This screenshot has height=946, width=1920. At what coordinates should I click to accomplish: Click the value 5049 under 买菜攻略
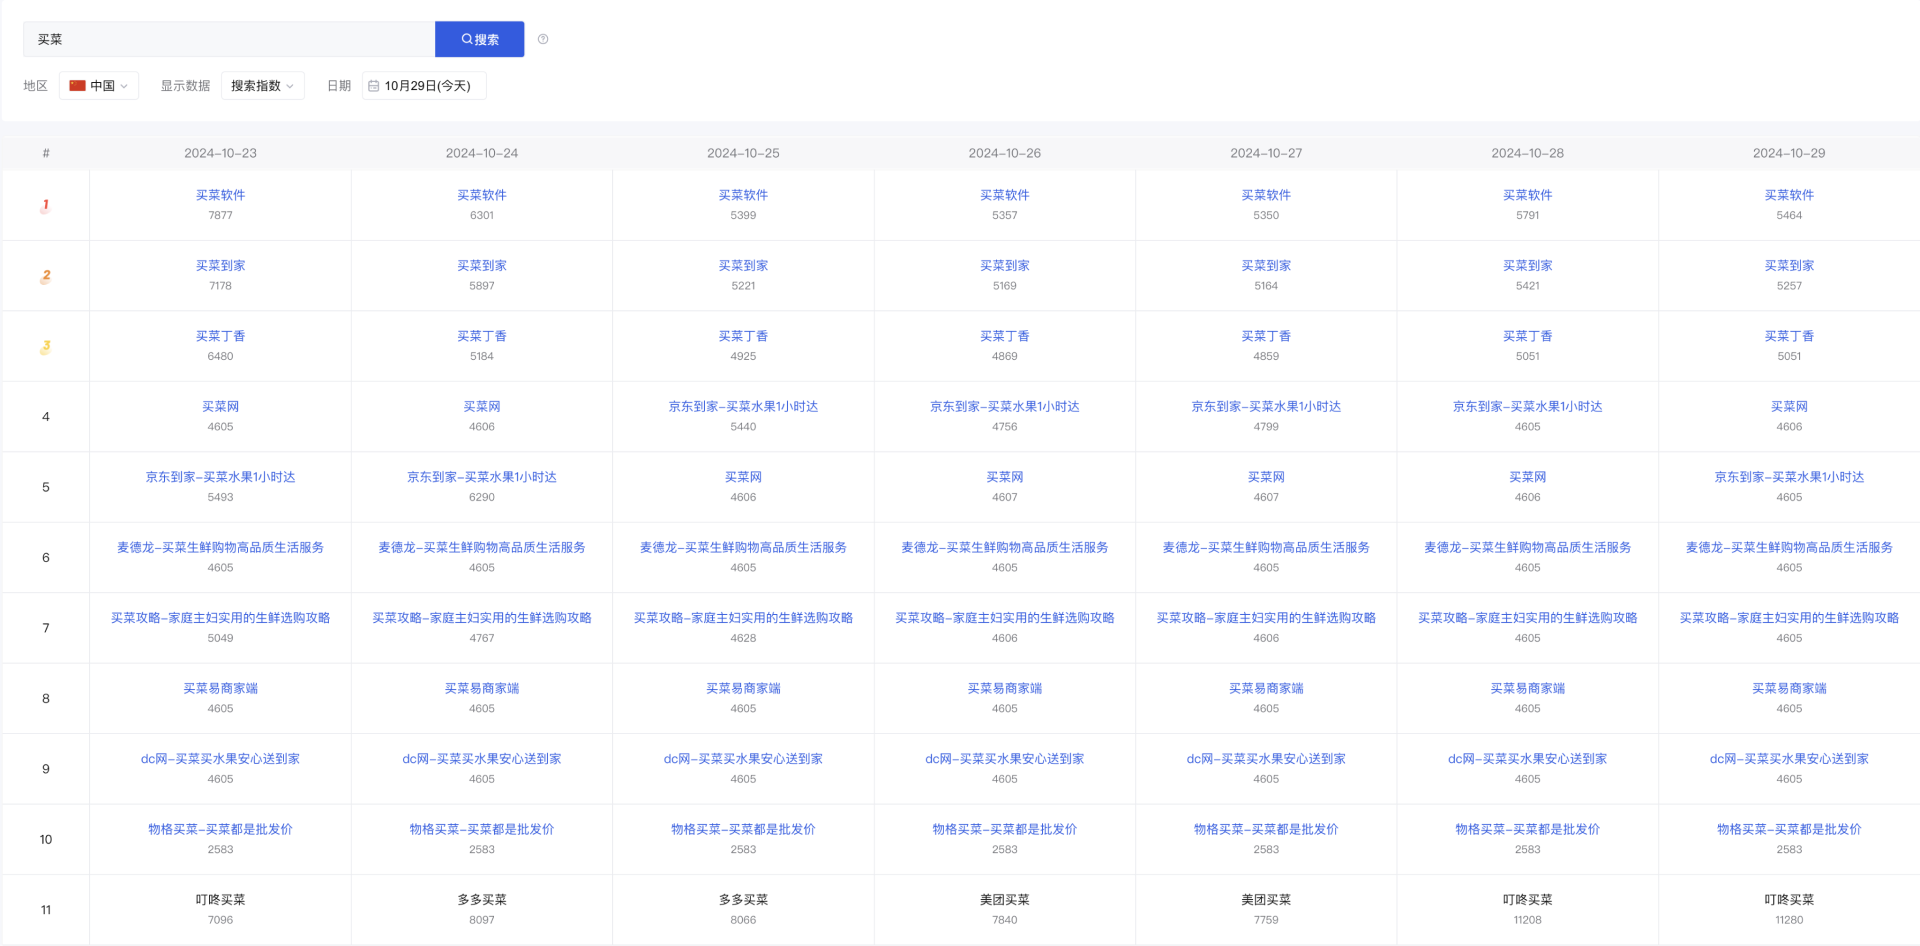click(x=220, y=638)
